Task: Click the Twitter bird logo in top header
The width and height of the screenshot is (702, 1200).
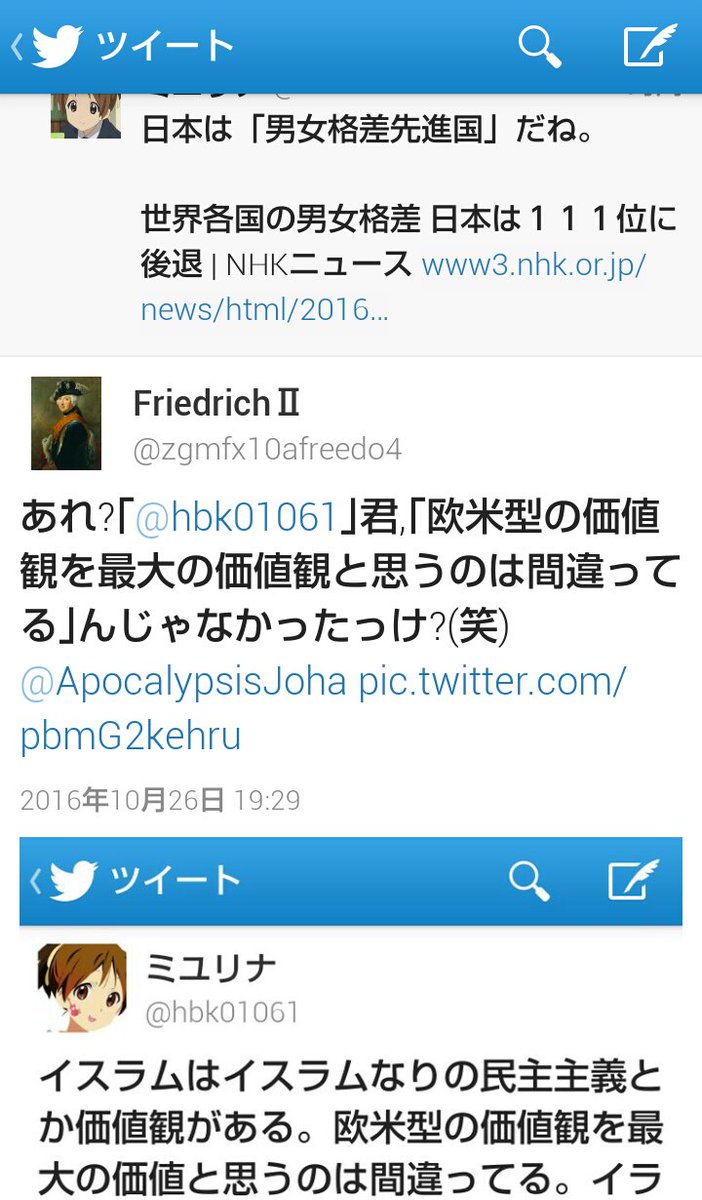Action: point(56,46)
